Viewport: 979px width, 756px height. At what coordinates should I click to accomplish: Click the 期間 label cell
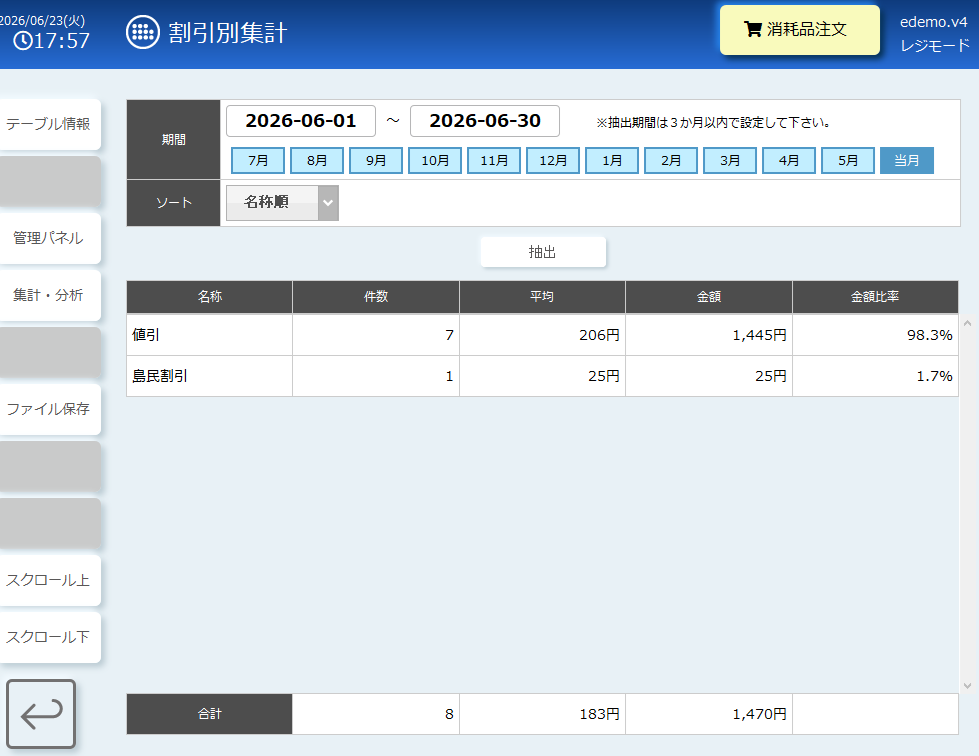click(x=174, y=140)
